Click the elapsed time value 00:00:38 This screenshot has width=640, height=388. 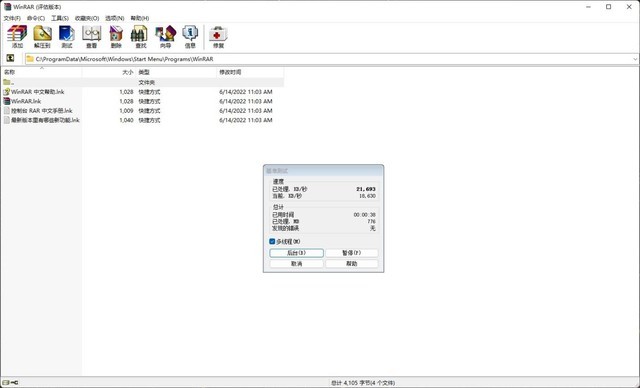364,215
